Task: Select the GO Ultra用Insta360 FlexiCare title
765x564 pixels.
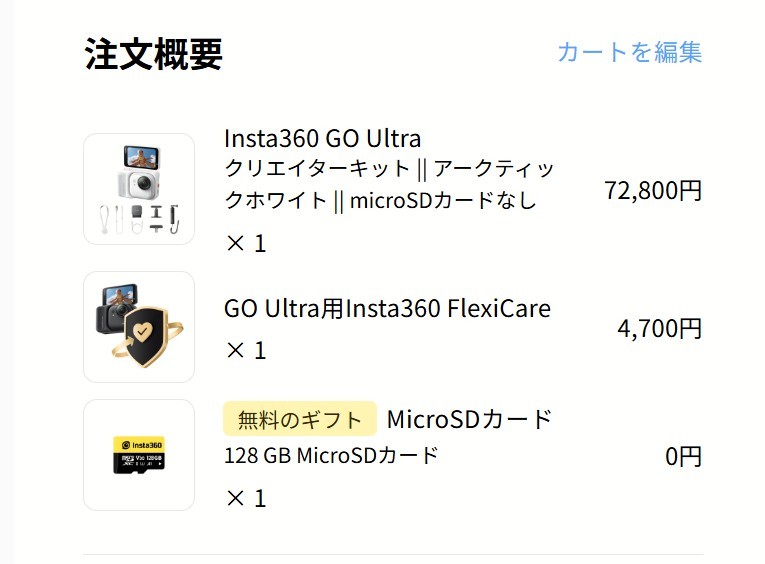Action: (387, 308)
